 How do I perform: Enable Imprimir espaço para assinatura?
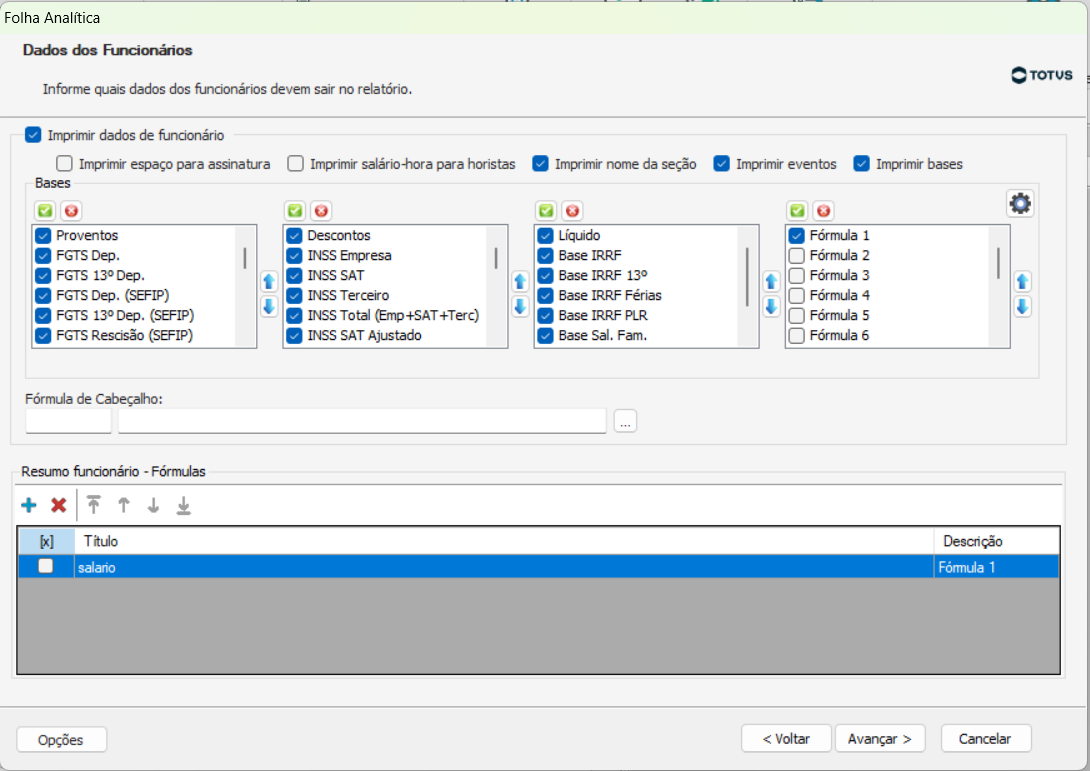click(65, 164)
